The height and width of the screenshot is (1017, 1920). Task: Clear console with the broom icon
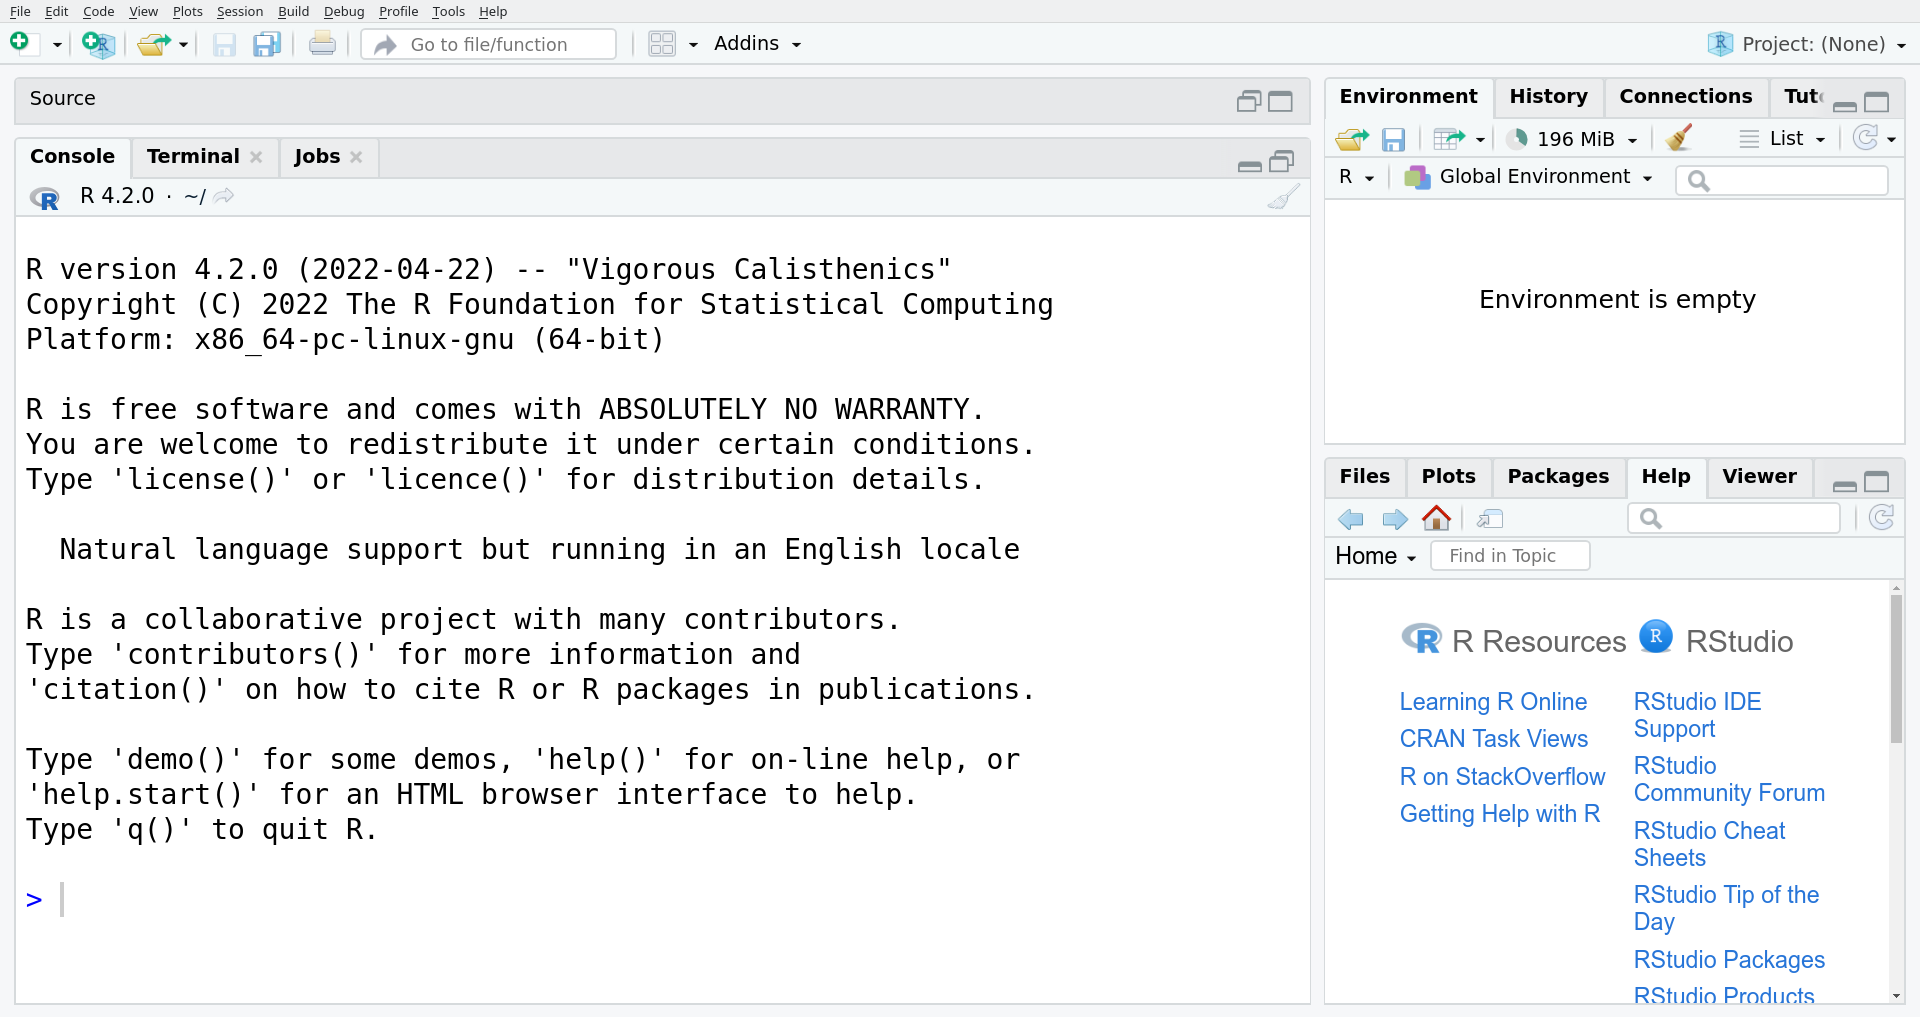coord(1283,197)
